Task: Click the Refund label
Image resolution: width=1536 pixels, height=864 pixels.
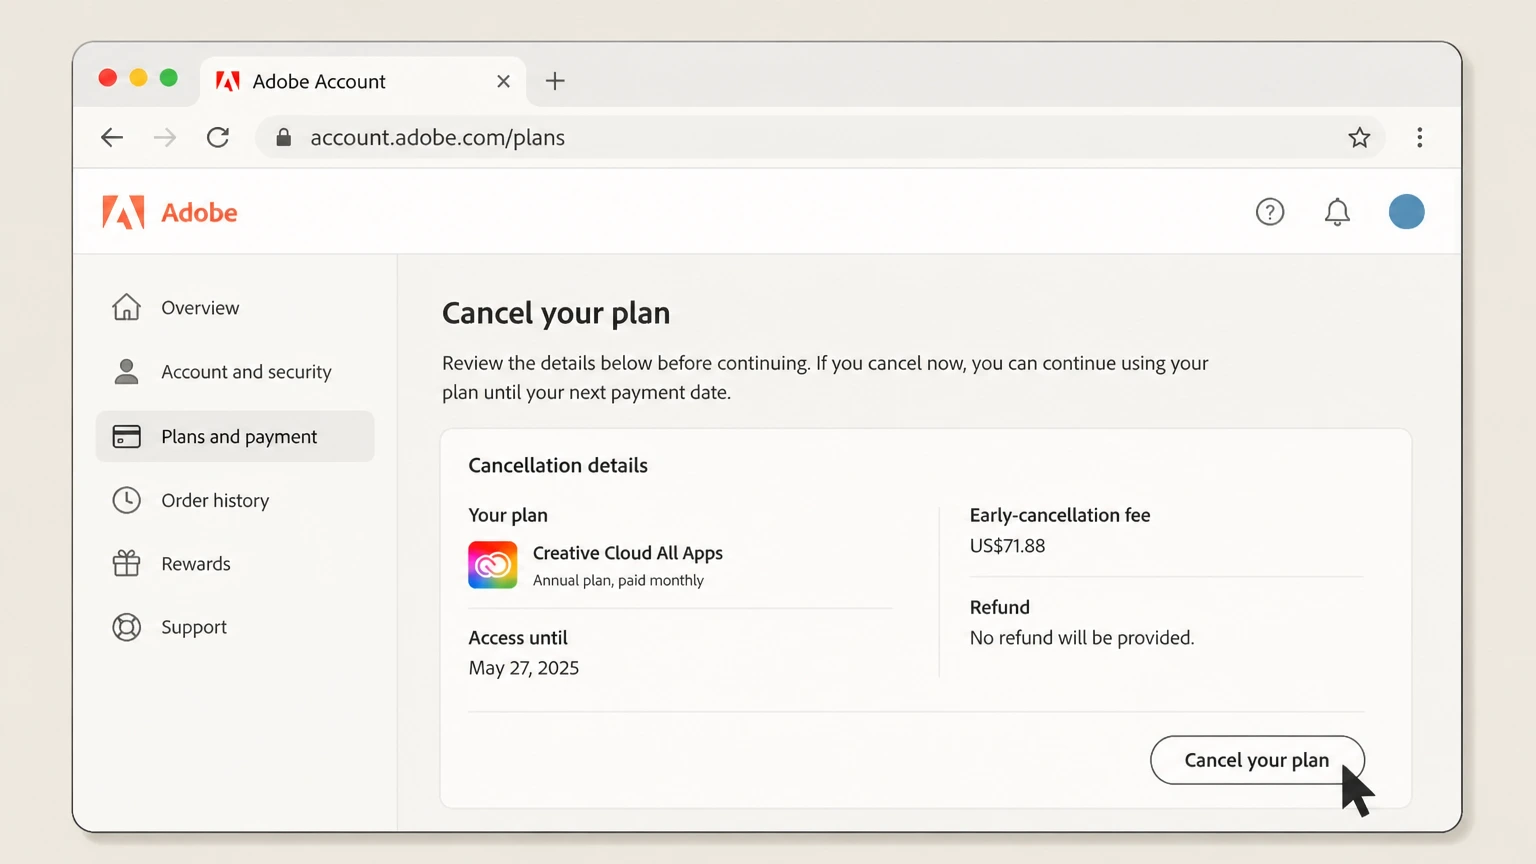Action: (x=1000, y=607)
